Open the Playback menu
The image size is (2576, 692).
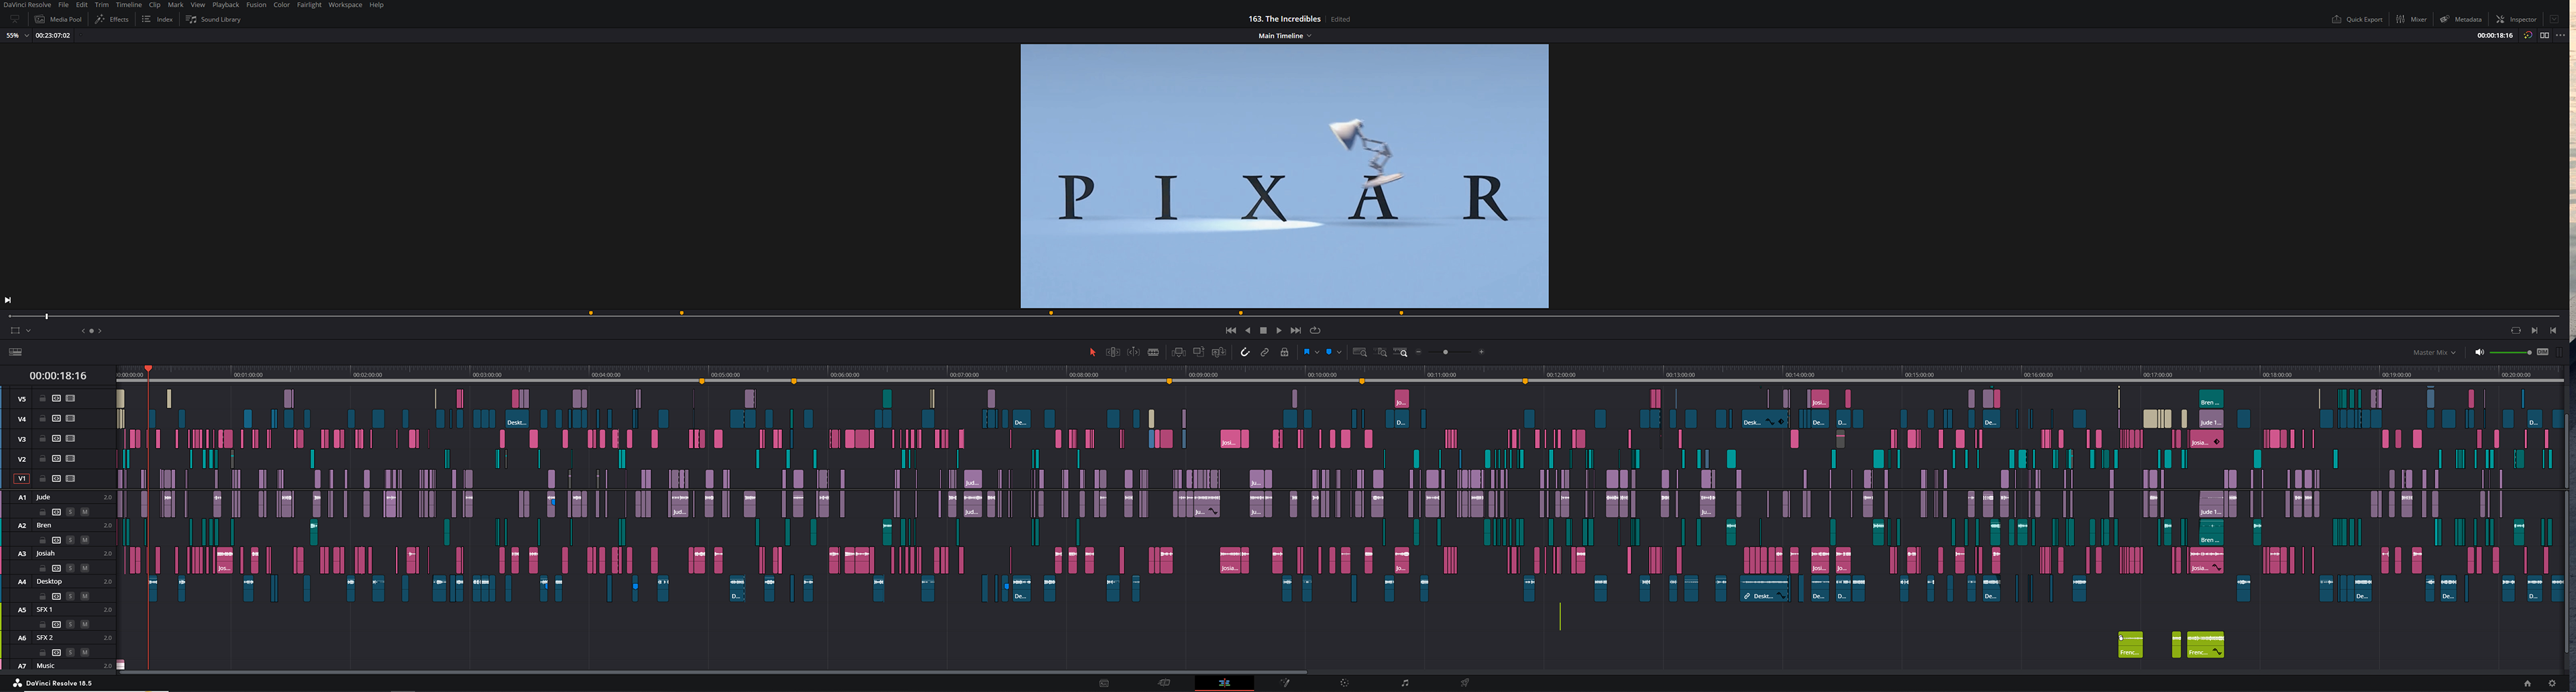click(226, 5)
